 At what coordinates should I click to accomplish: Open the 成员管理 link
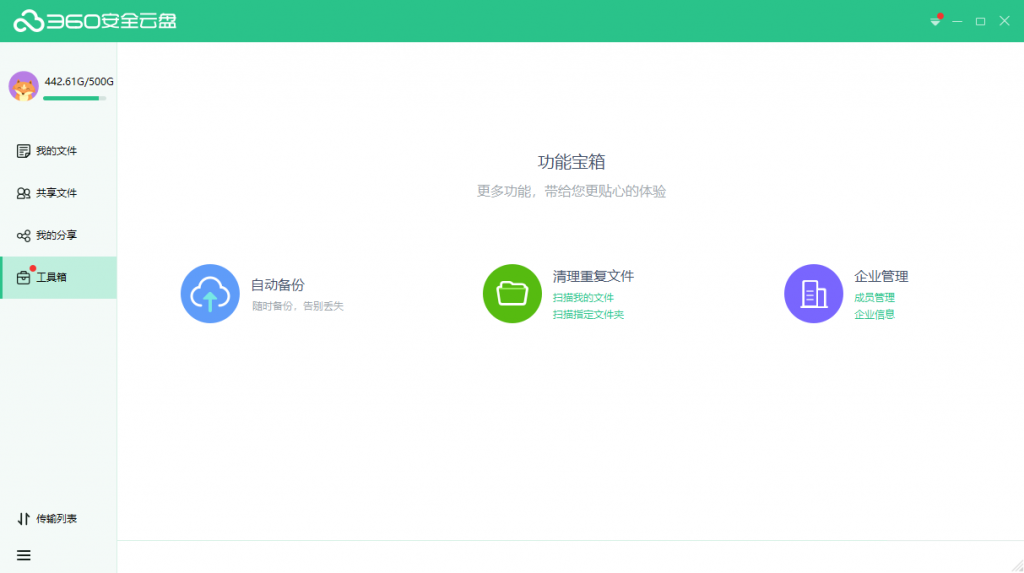point(874,298)
